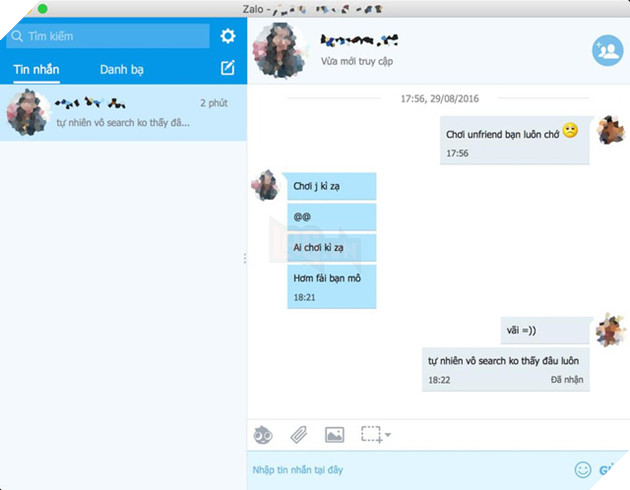This screenshot has height=490, width=630.
Task: Click the sidebar divider collapse handle
Action: click(x=245, y=258)
